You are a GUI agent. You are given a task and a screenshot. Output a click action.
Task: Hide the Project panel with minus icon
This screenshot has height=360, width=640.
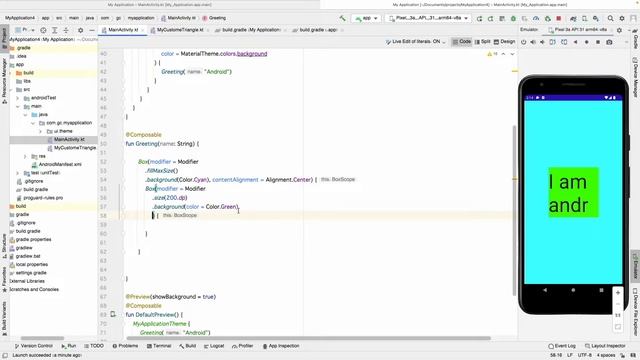click(x=92, y=30)
